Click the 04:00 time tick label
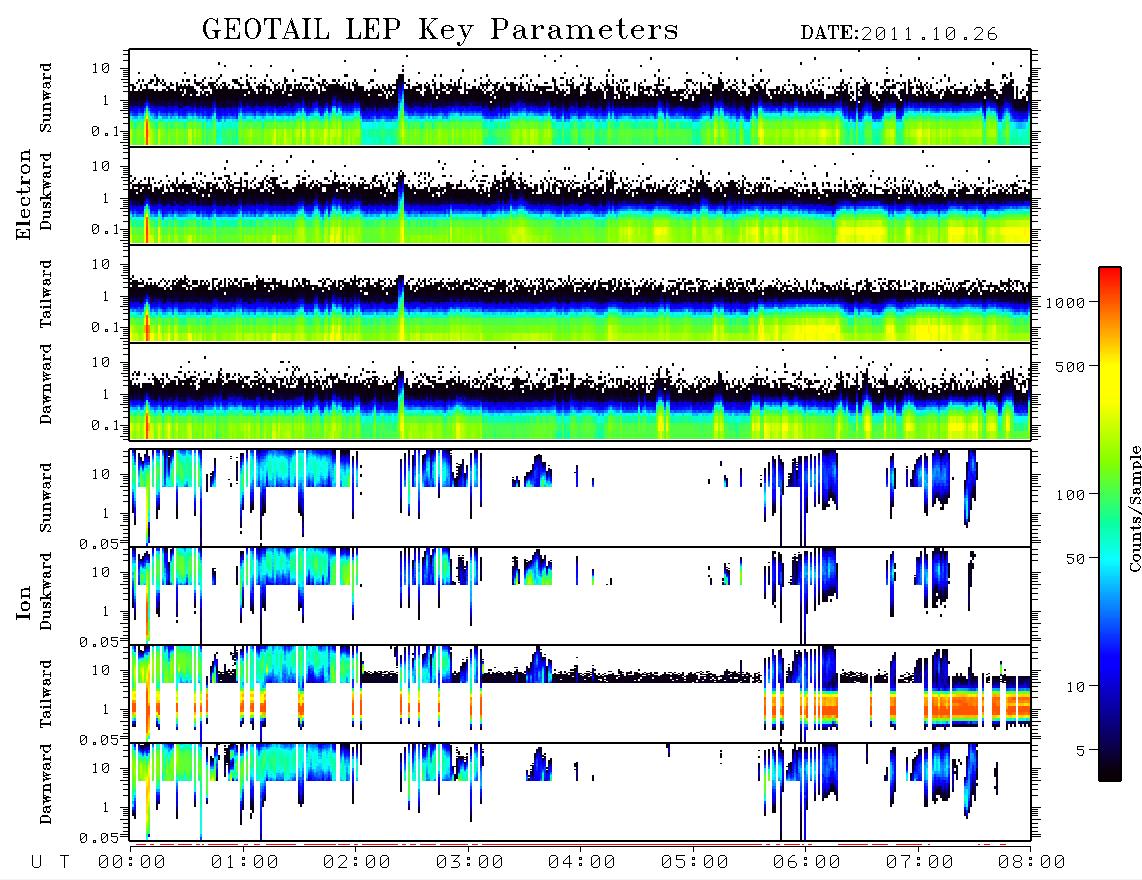 [x=582, y=863]
